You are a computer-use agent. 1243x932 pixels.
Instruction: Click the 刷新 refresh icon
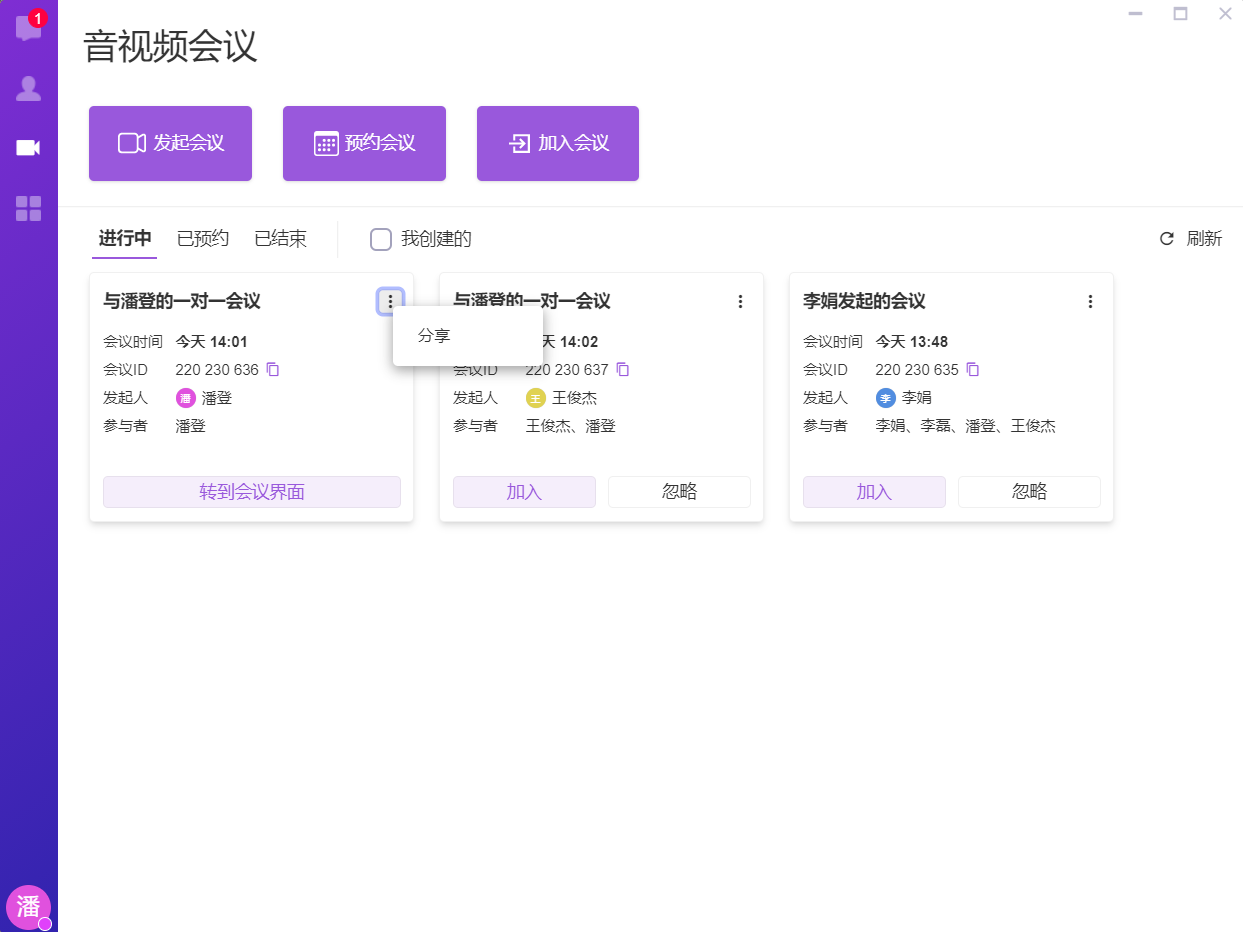(1166, 239)
